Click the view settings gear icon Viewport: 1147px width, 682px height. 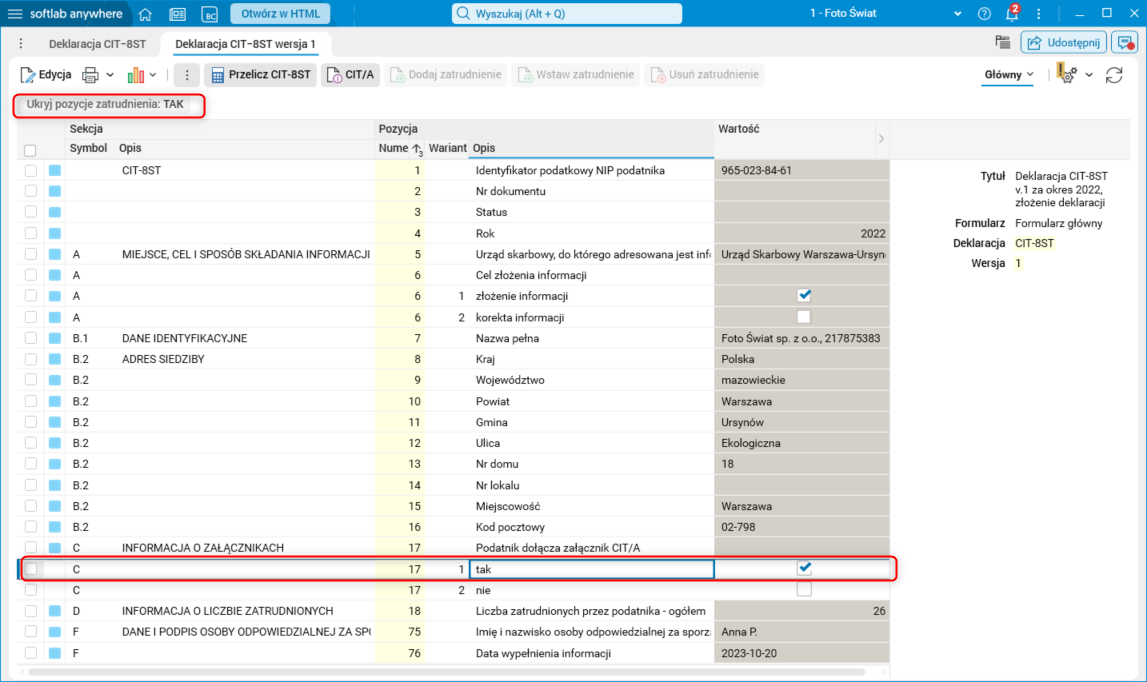click(1067, 74)
